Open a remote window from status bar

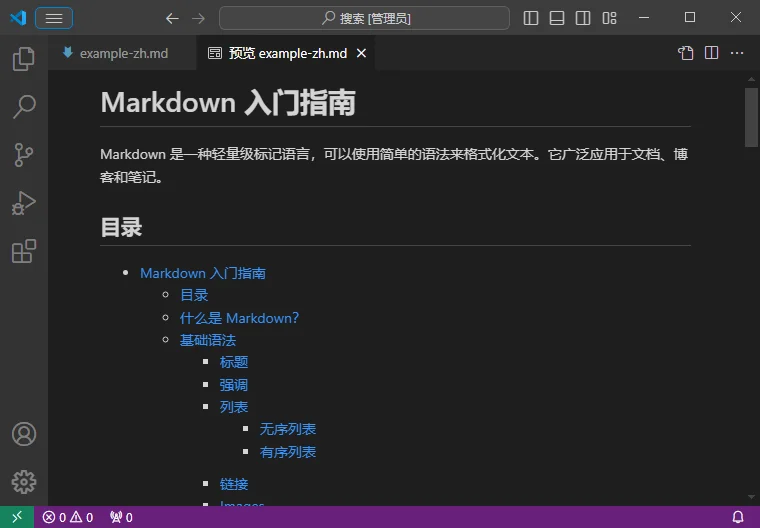pyautogui.click(x=17, y=517)
